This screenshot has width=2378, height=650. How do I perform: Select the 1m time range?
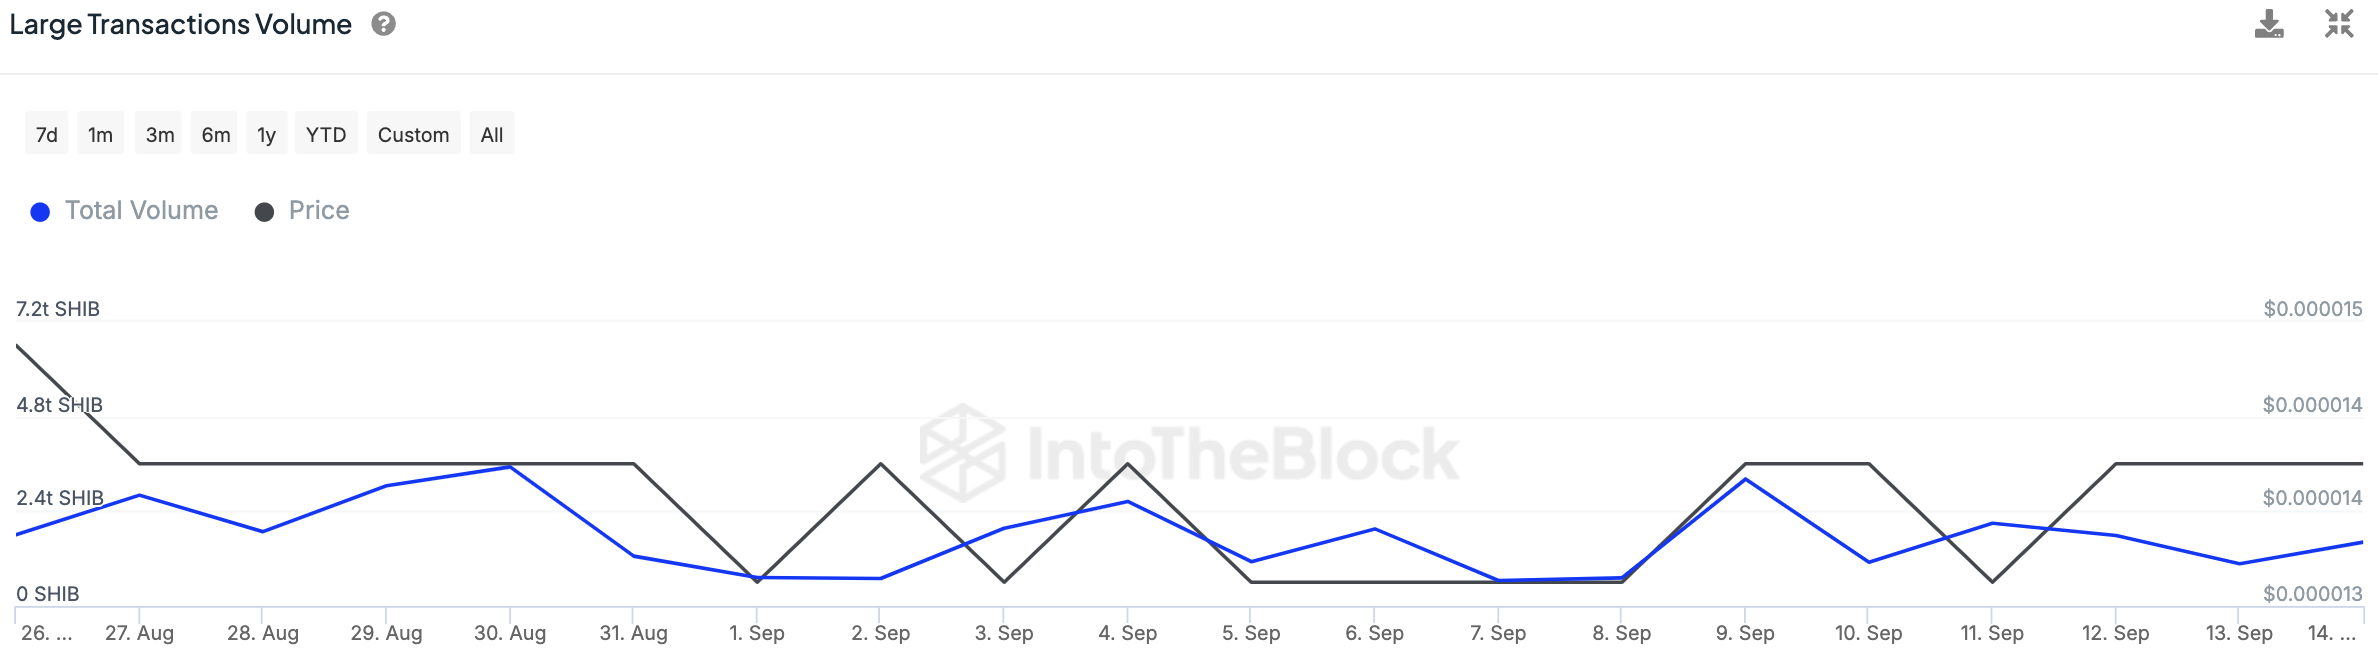click(x=100, y=134)
